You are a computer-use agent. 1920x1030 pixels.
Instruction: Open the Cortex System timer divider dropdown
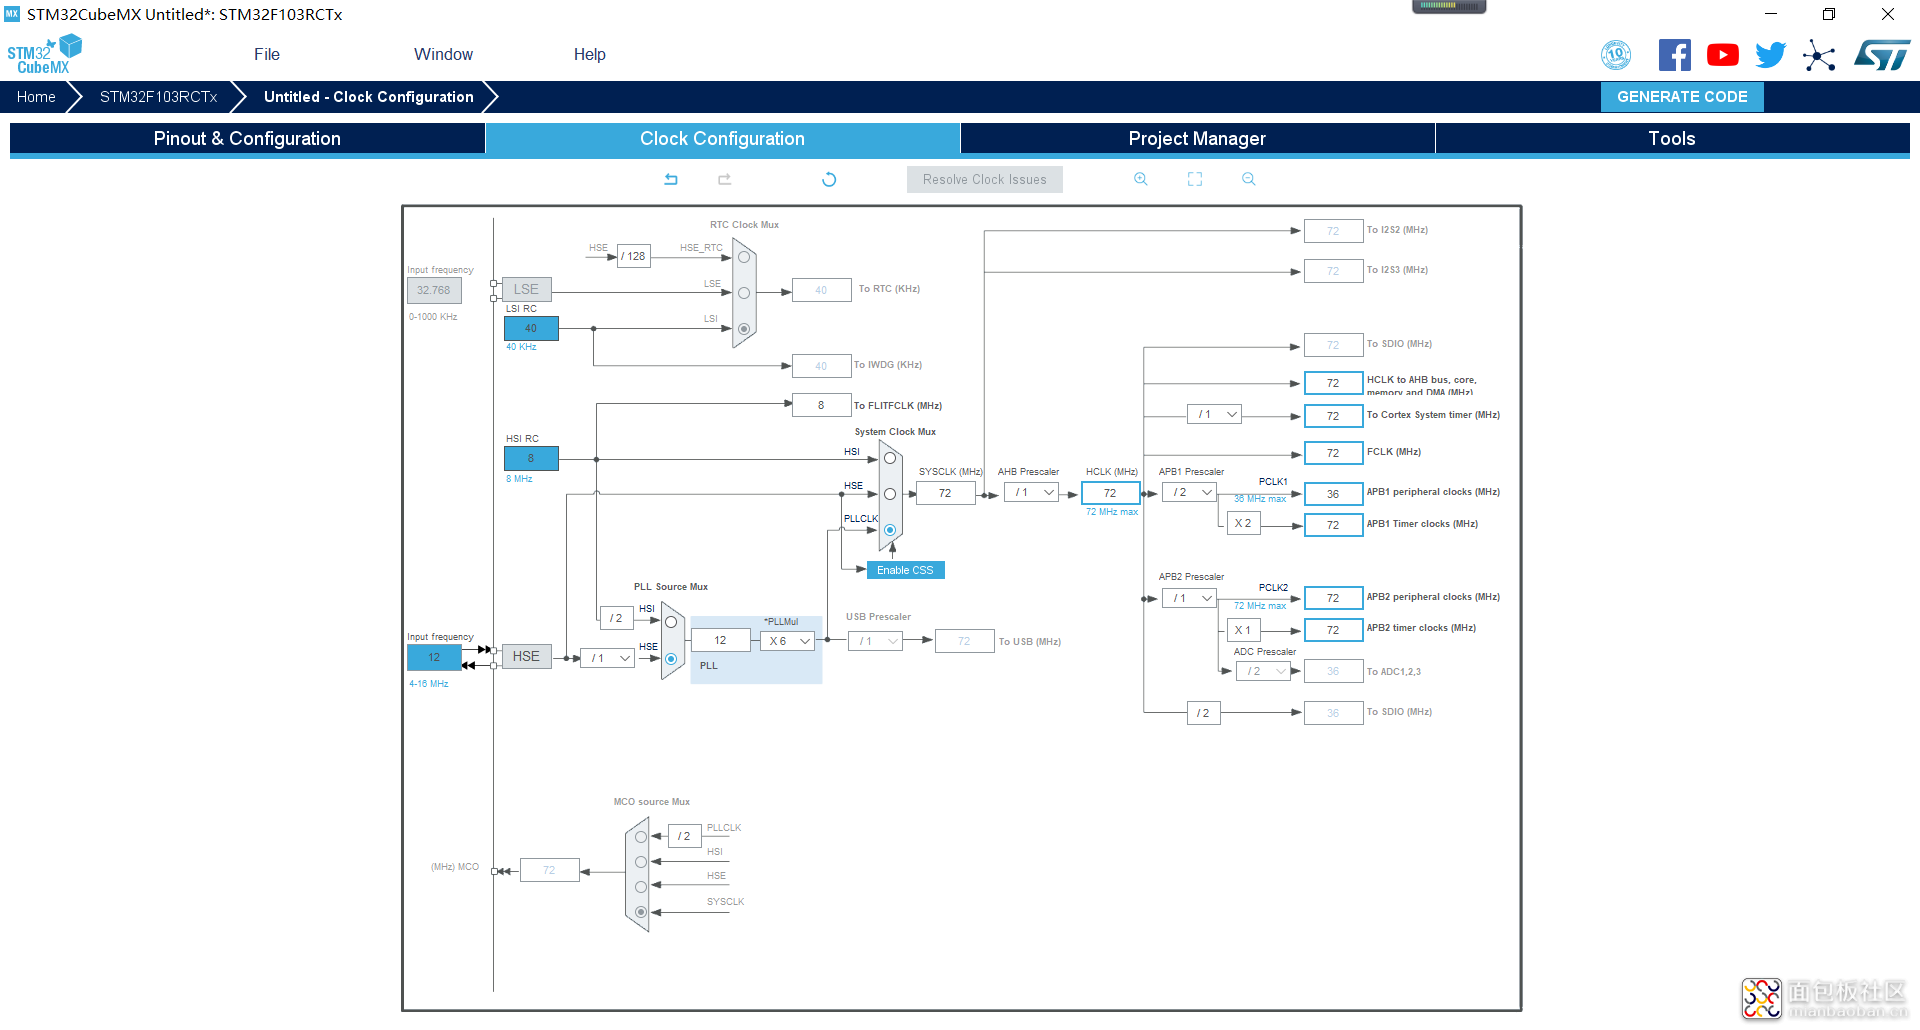click(x=1214, y=414)
